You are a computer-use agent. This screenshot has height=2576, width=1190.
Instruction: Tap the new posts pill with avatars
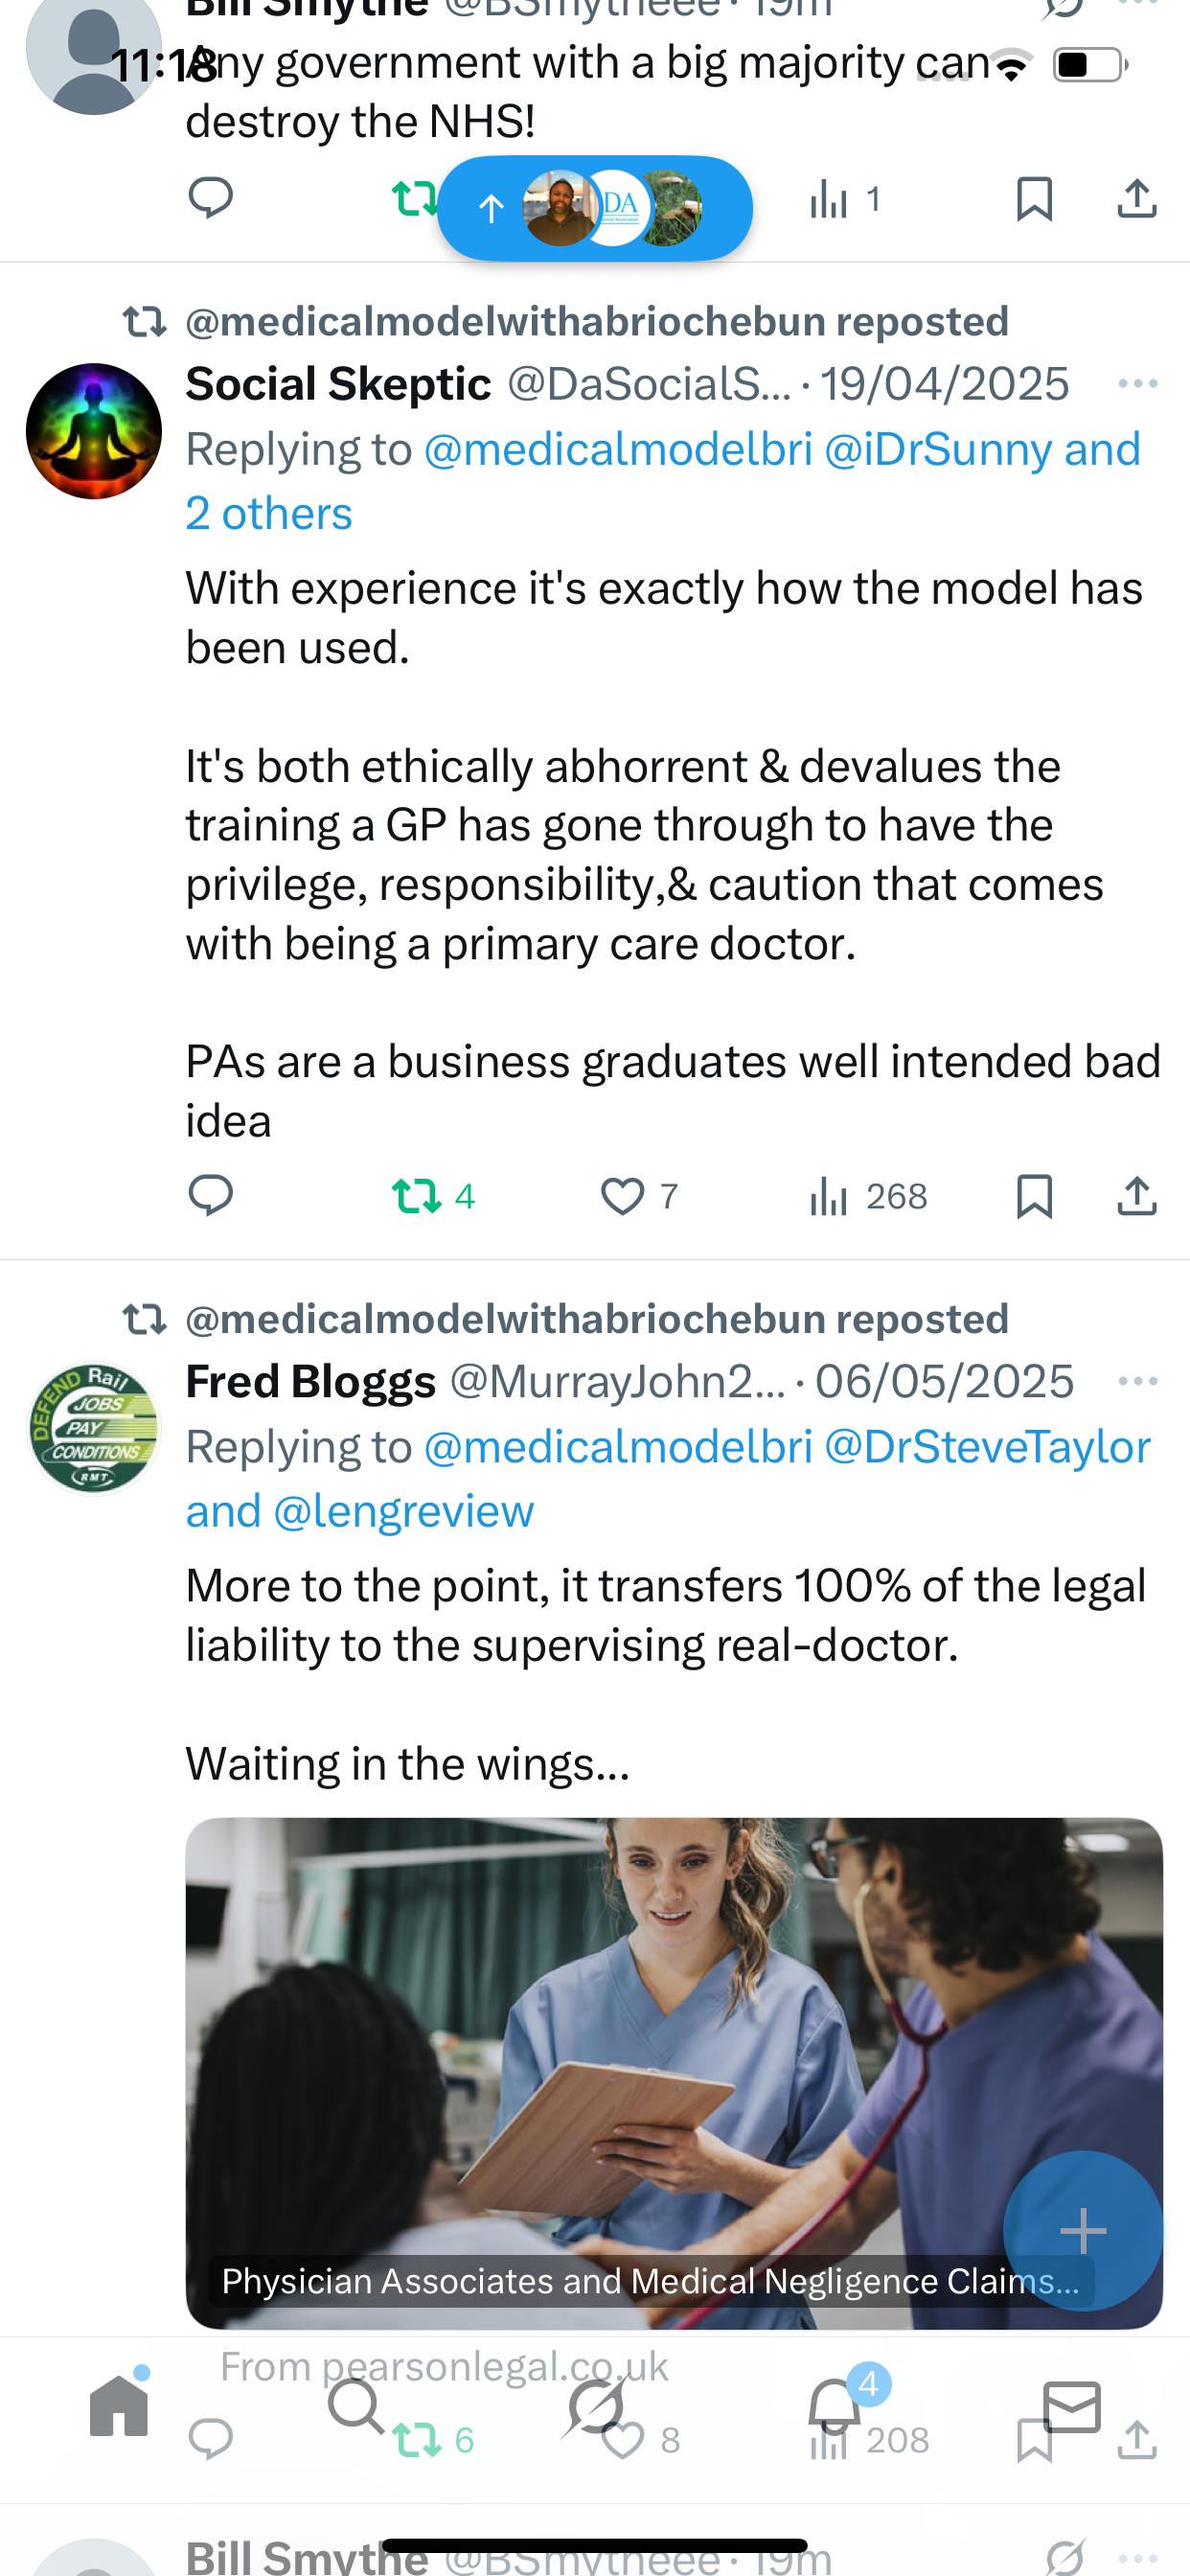tap(595, 208)
